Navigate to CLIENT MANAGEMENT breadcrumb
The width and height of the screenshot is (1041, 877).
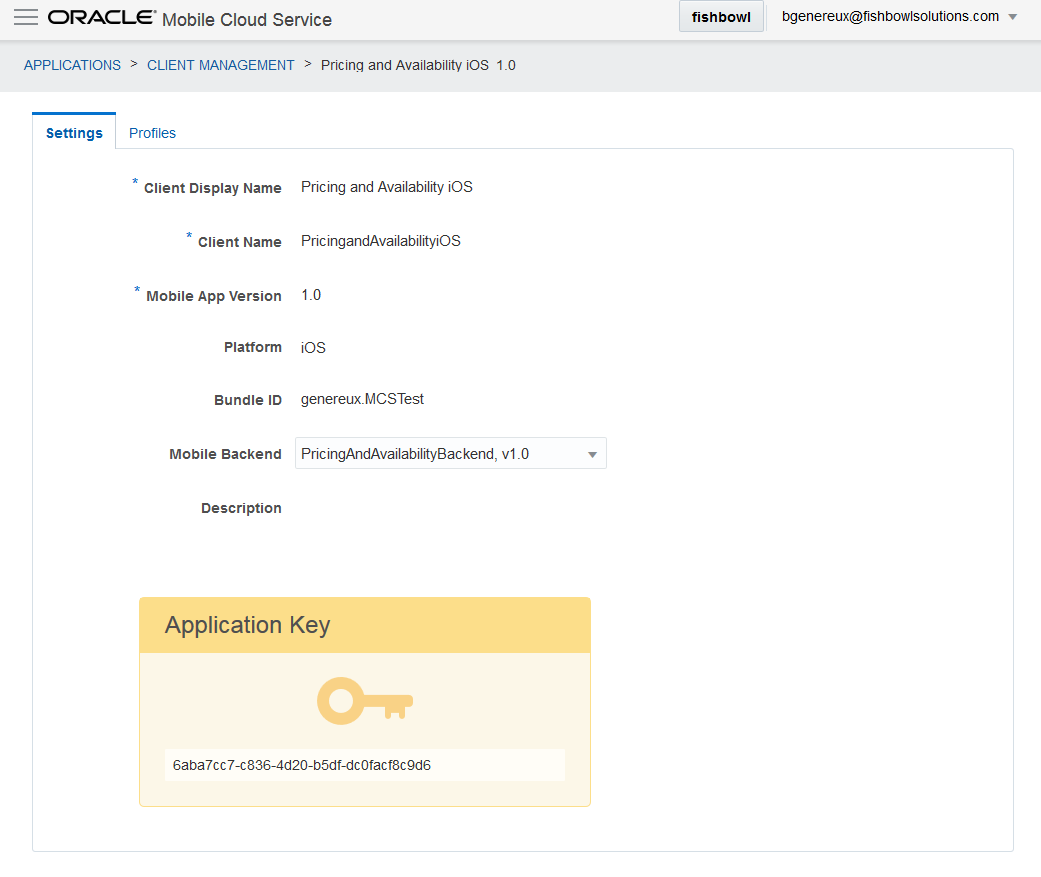pos(220,65)
